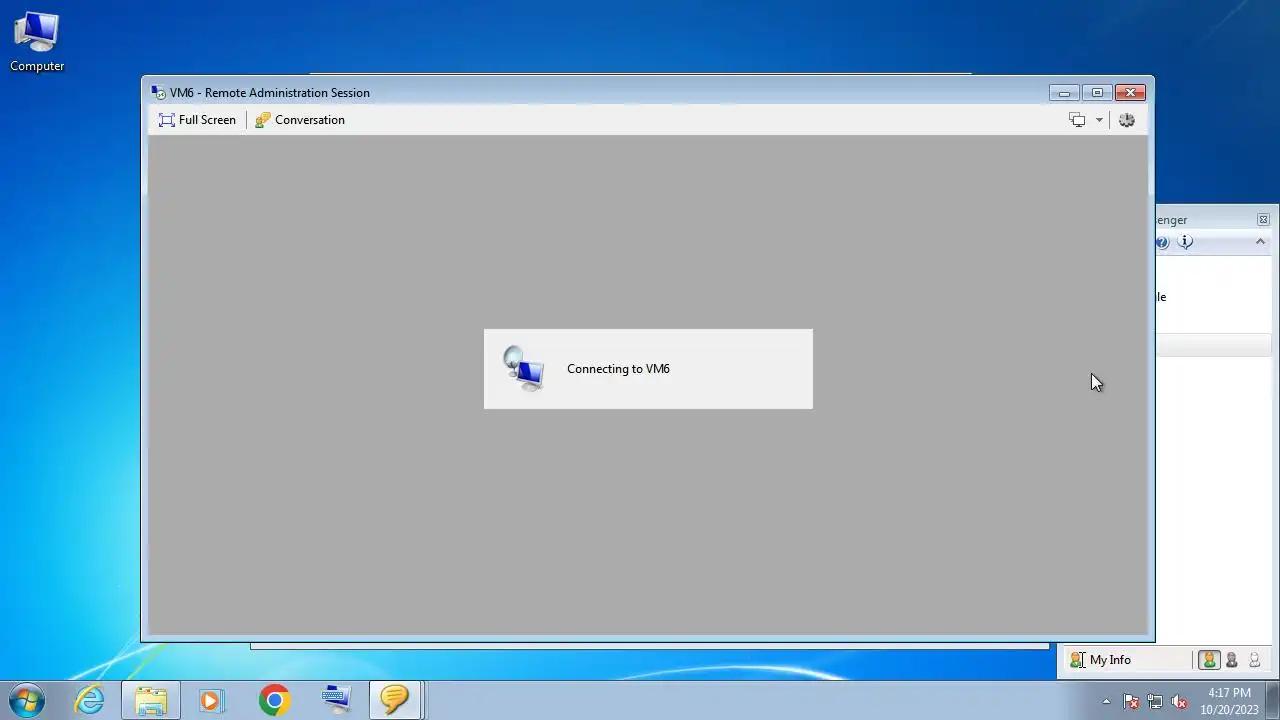Screen dimensions: 1280x720
Task: Select the available (green) status icon
Action: 1209,660
